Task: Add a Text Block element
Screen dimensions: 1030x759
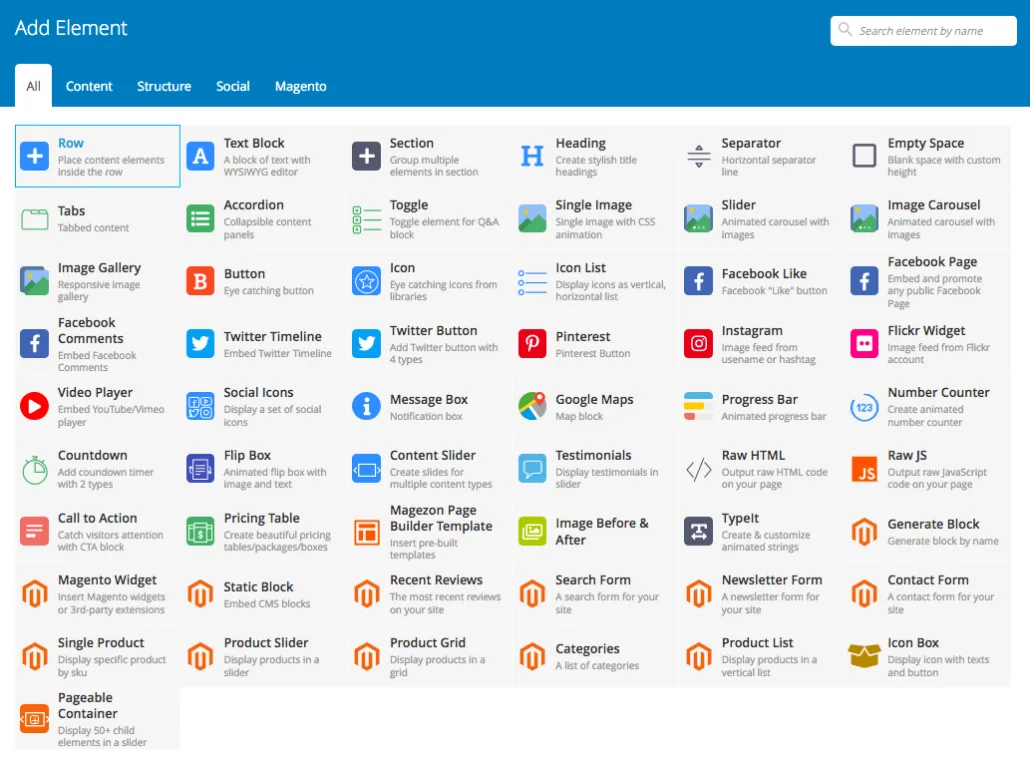Action: click(x=262, y=156)
